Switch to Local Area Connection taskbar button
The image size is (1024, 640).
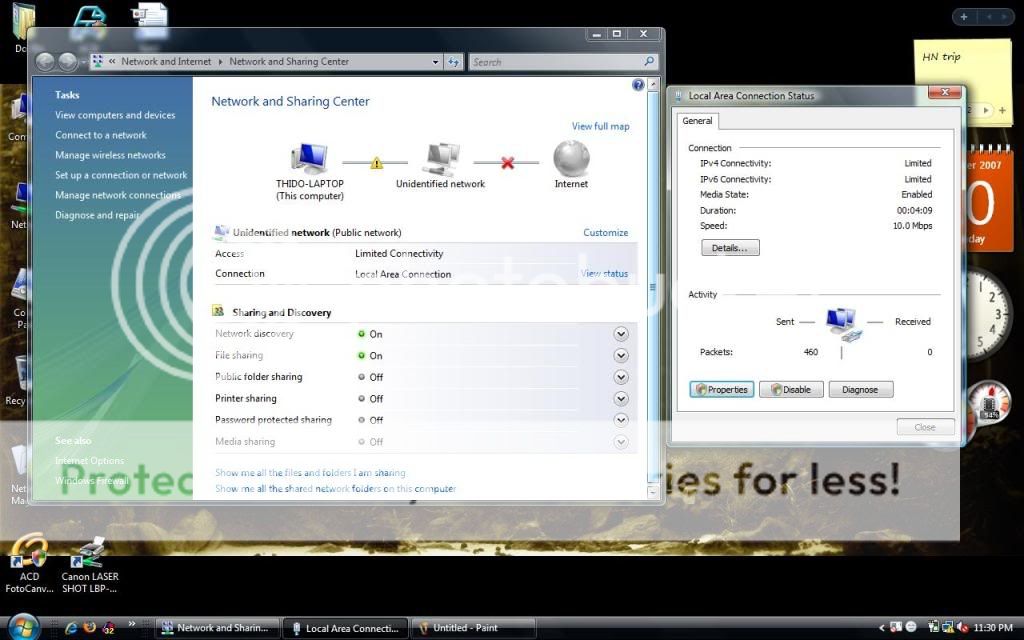click(346, 628)
